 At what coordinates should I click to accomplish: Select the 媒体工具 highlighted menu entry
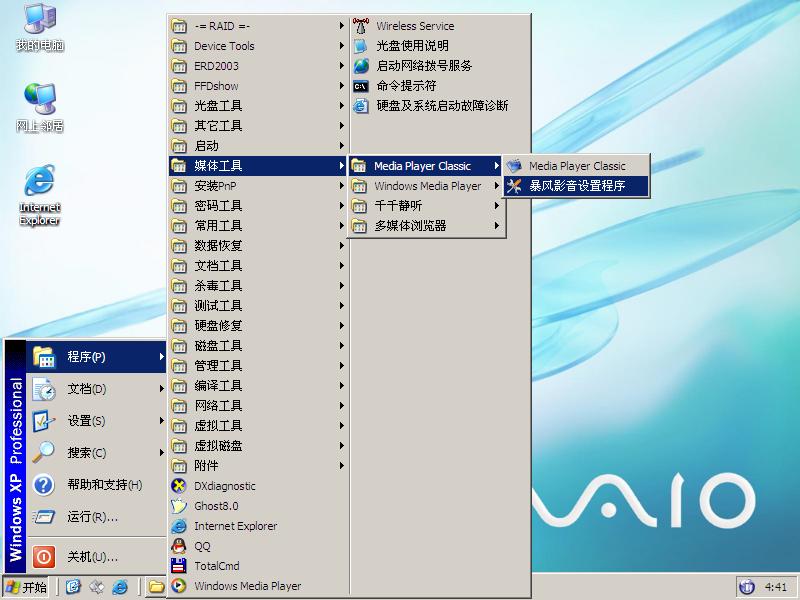pyautogui.click(x=259, y=166)
